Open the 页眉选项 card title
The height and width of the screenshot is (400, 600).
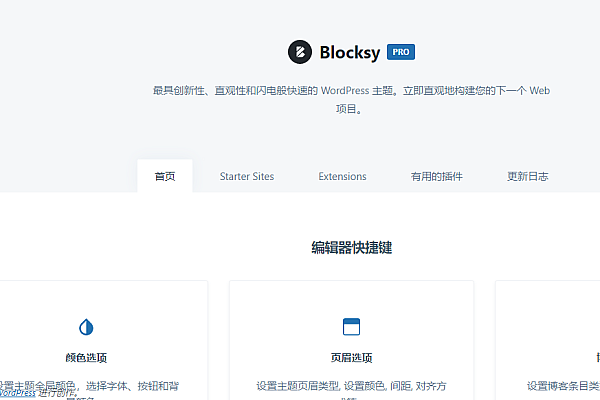tap(351, 358)
